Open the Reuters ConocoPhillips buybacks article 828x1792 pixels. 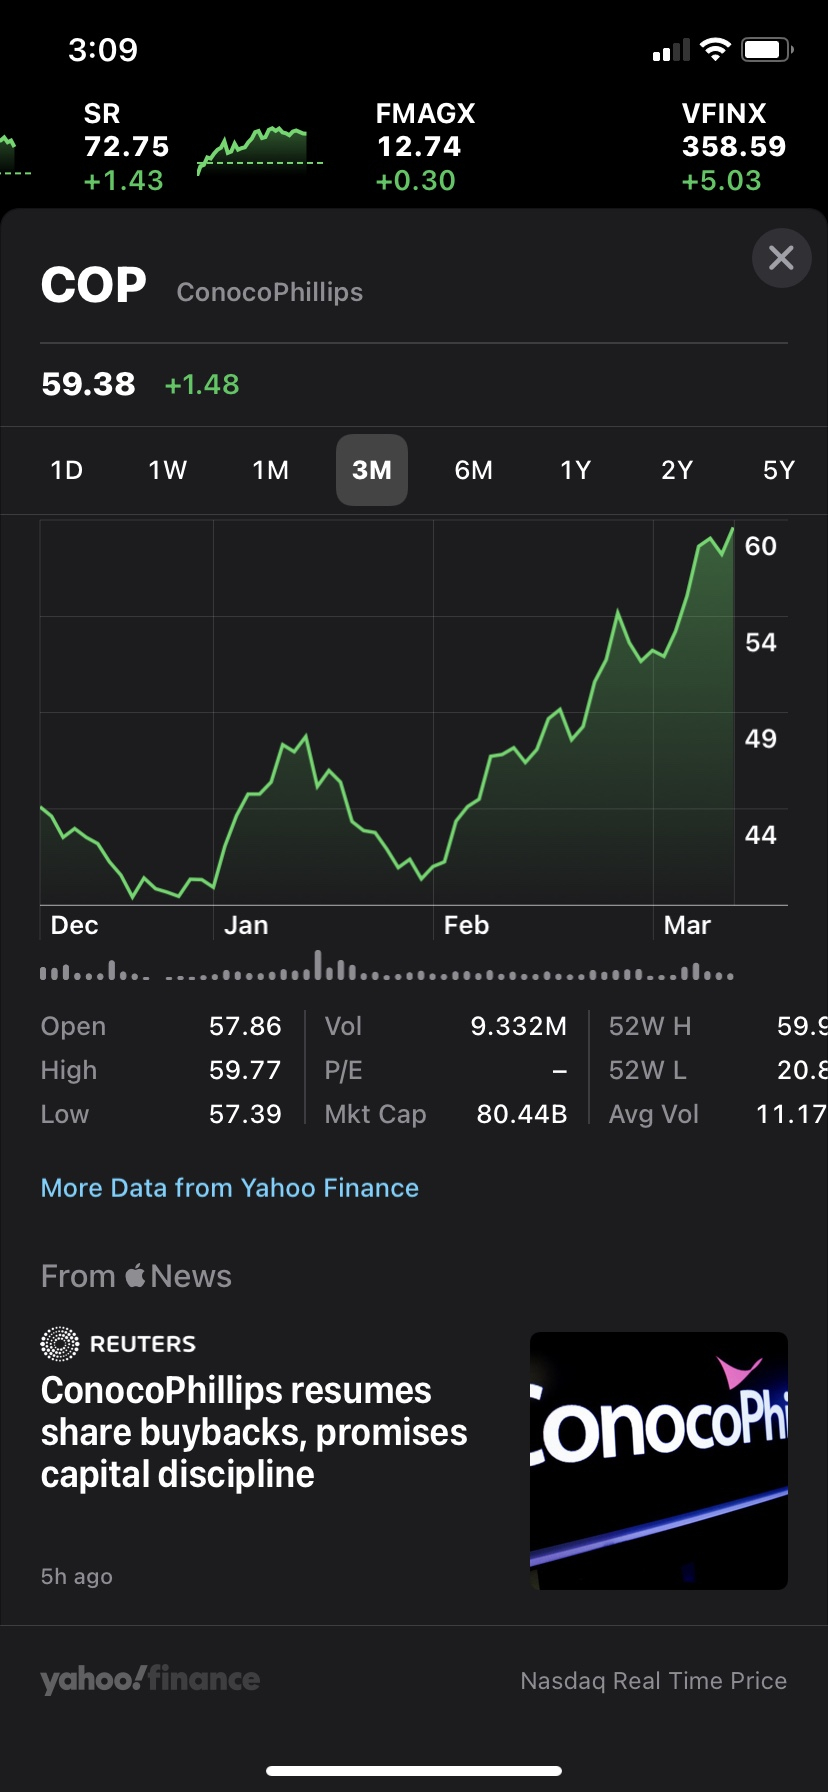pyautogui.click(x=414, y=1460)
